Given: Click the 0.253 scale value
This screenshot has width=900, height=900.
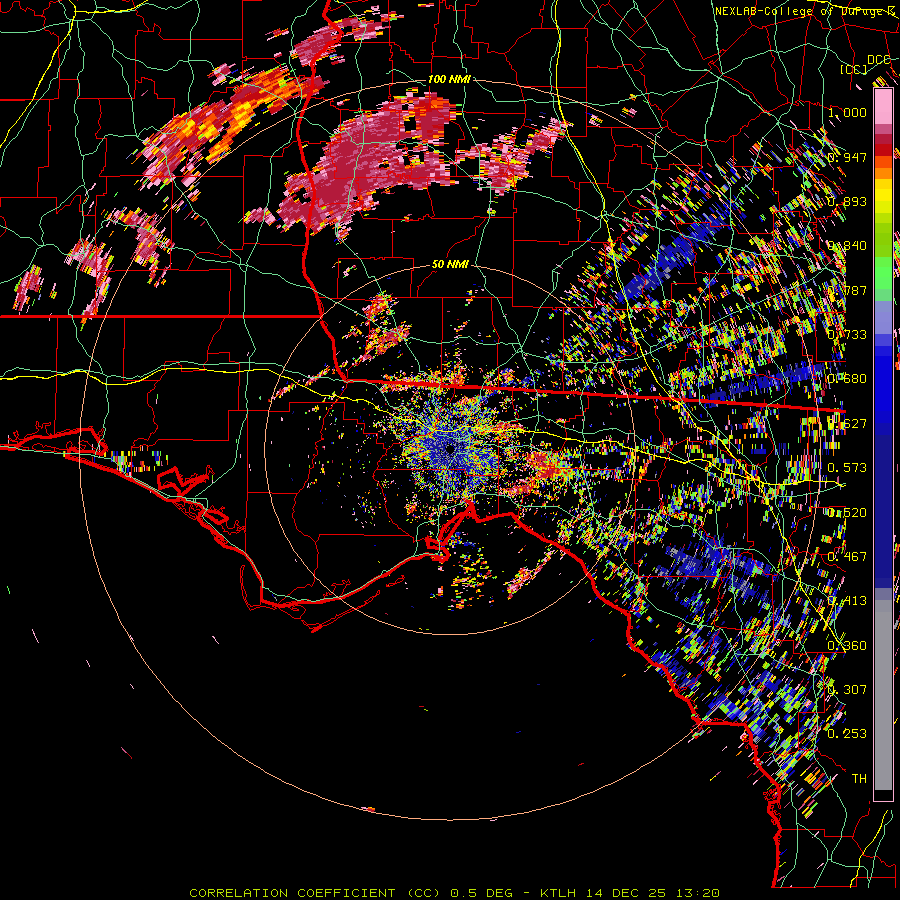Looking at the screenshot, I should (847, 734).
